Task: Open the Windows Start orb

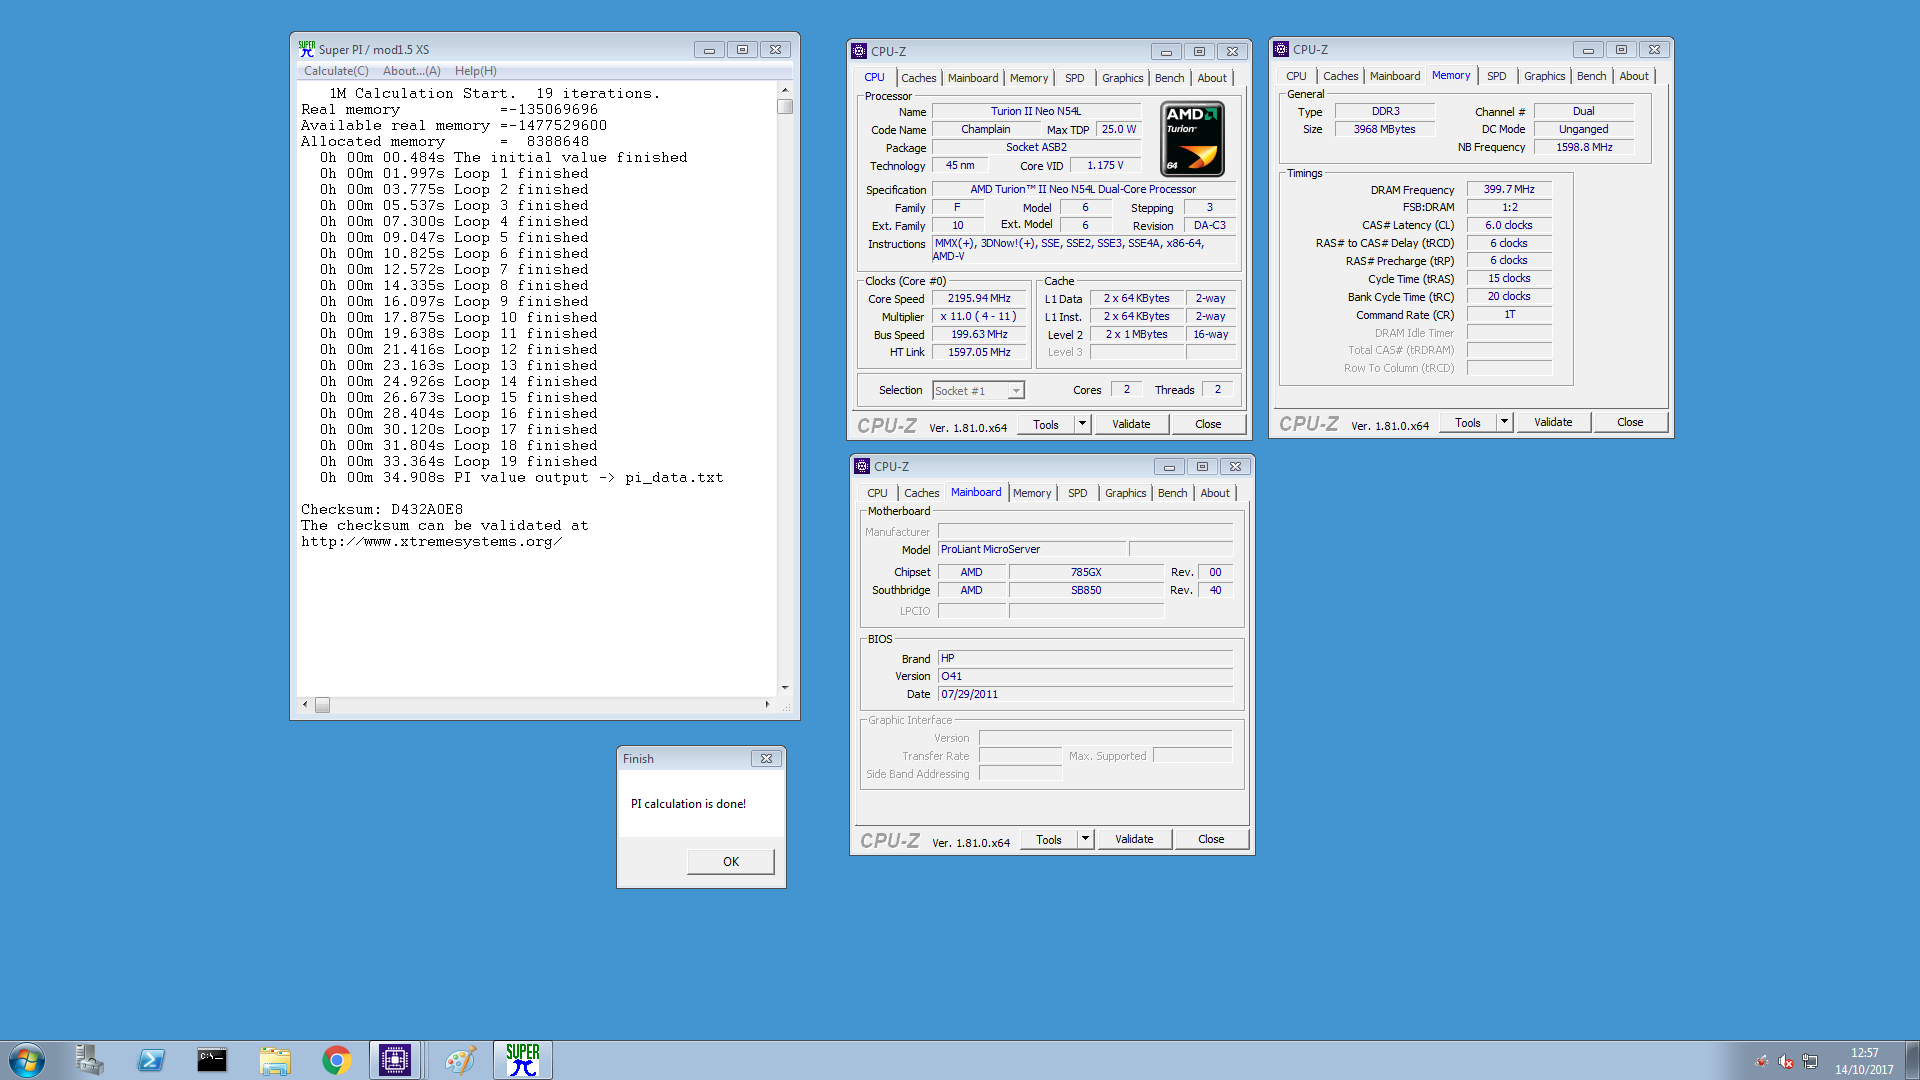Action: [27, 1060]
